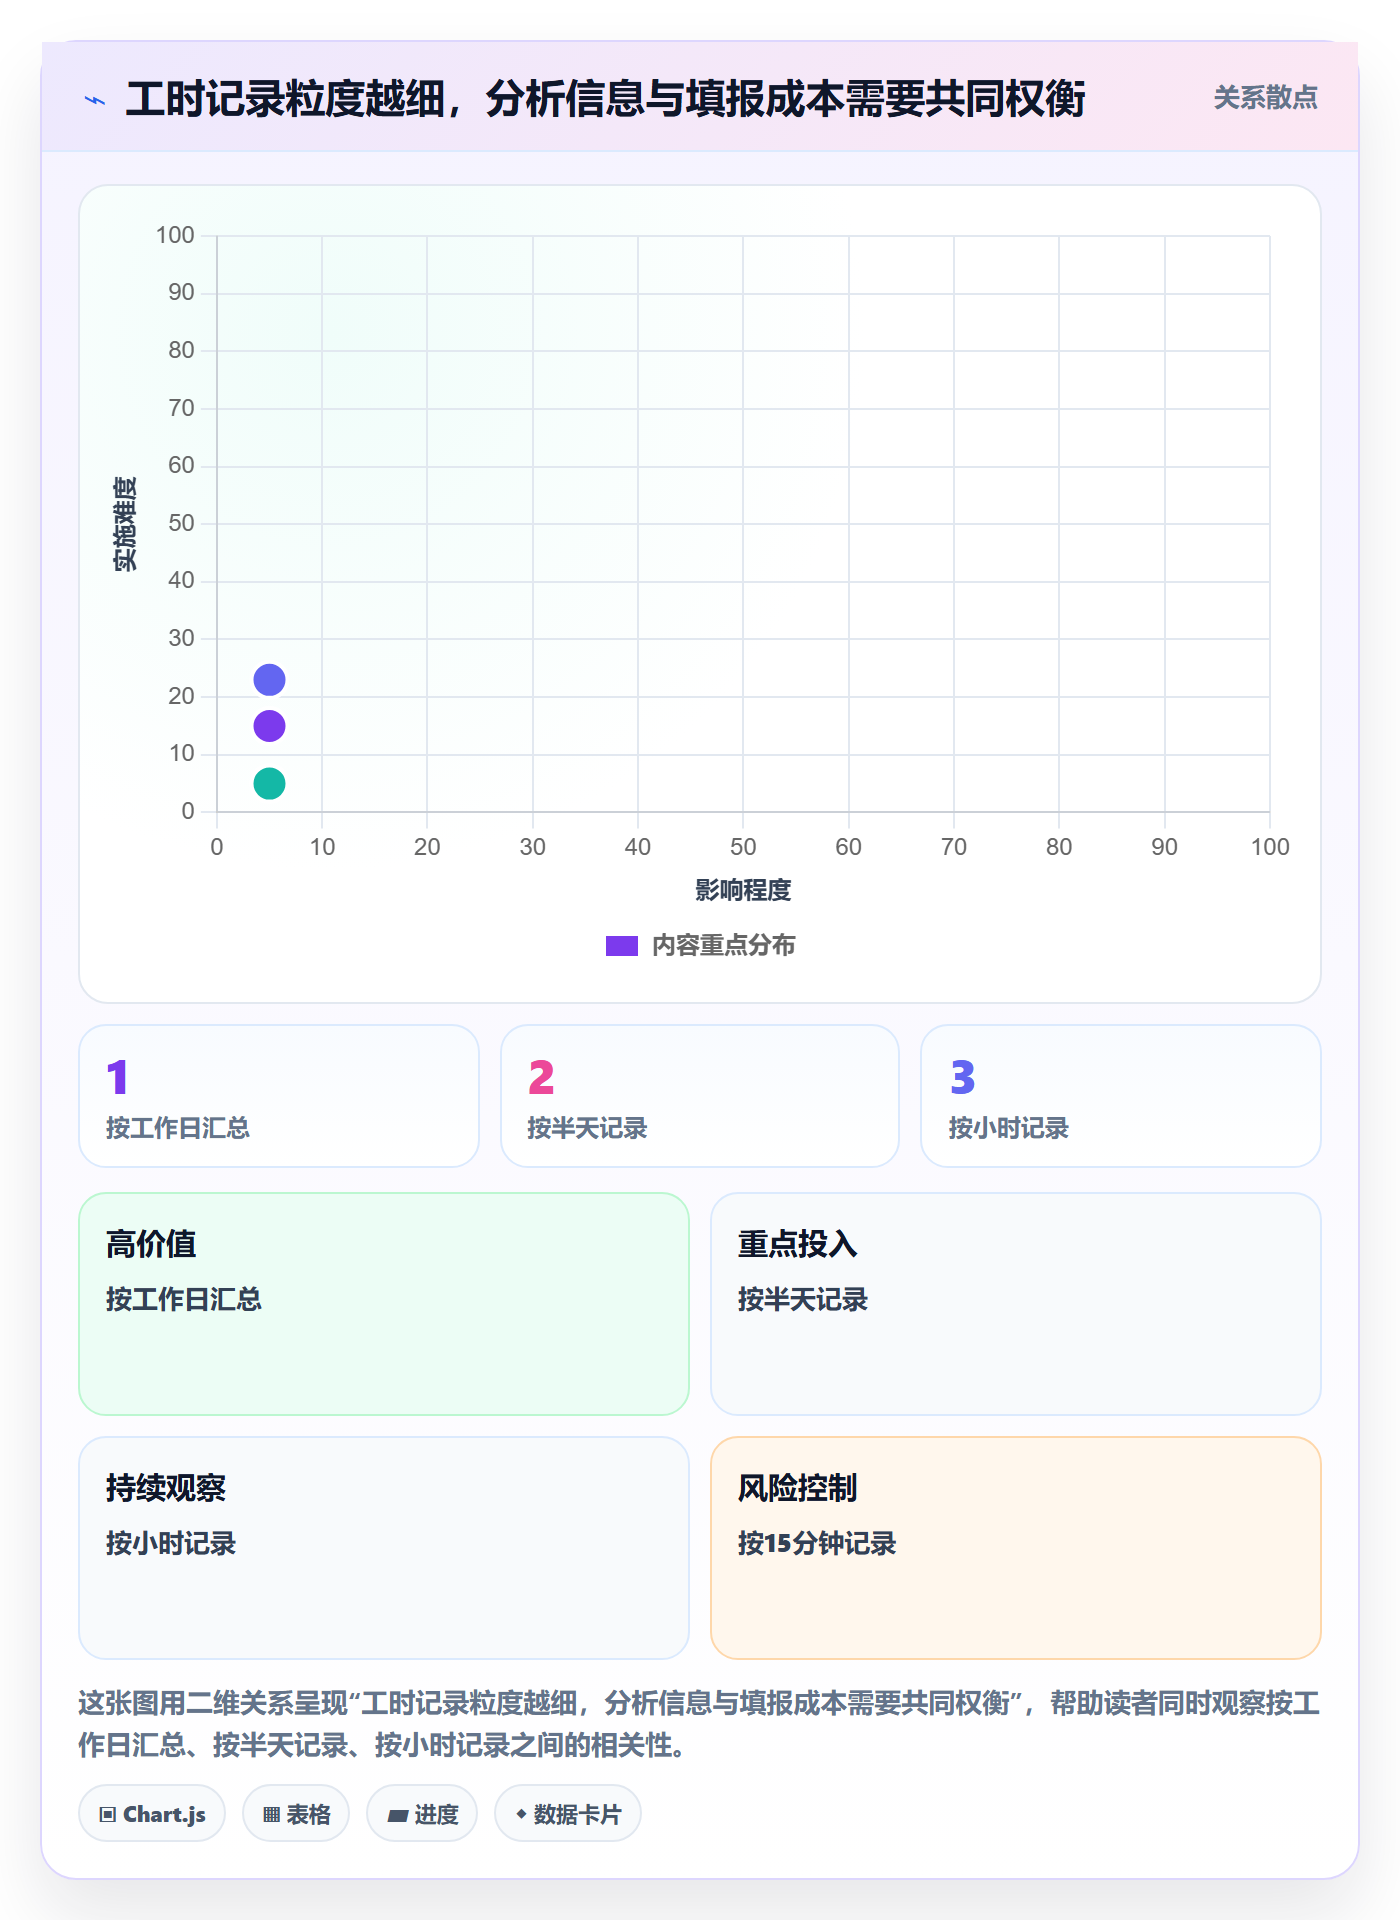The height and width of the screenshot is (1920, 1400).
Task: Click the 进度 tag chip
Action: pos(422,1813)
